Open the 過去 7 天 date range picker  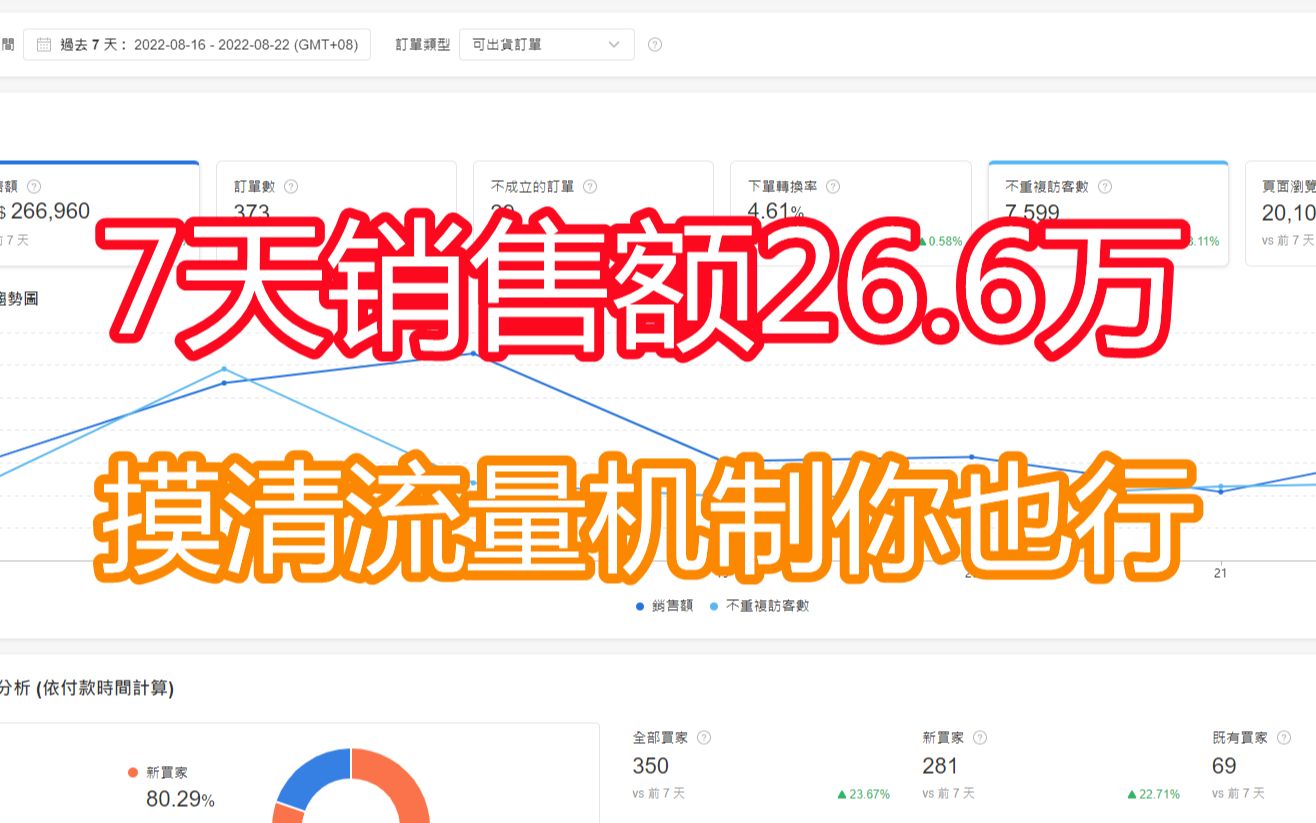click(197, 45)
